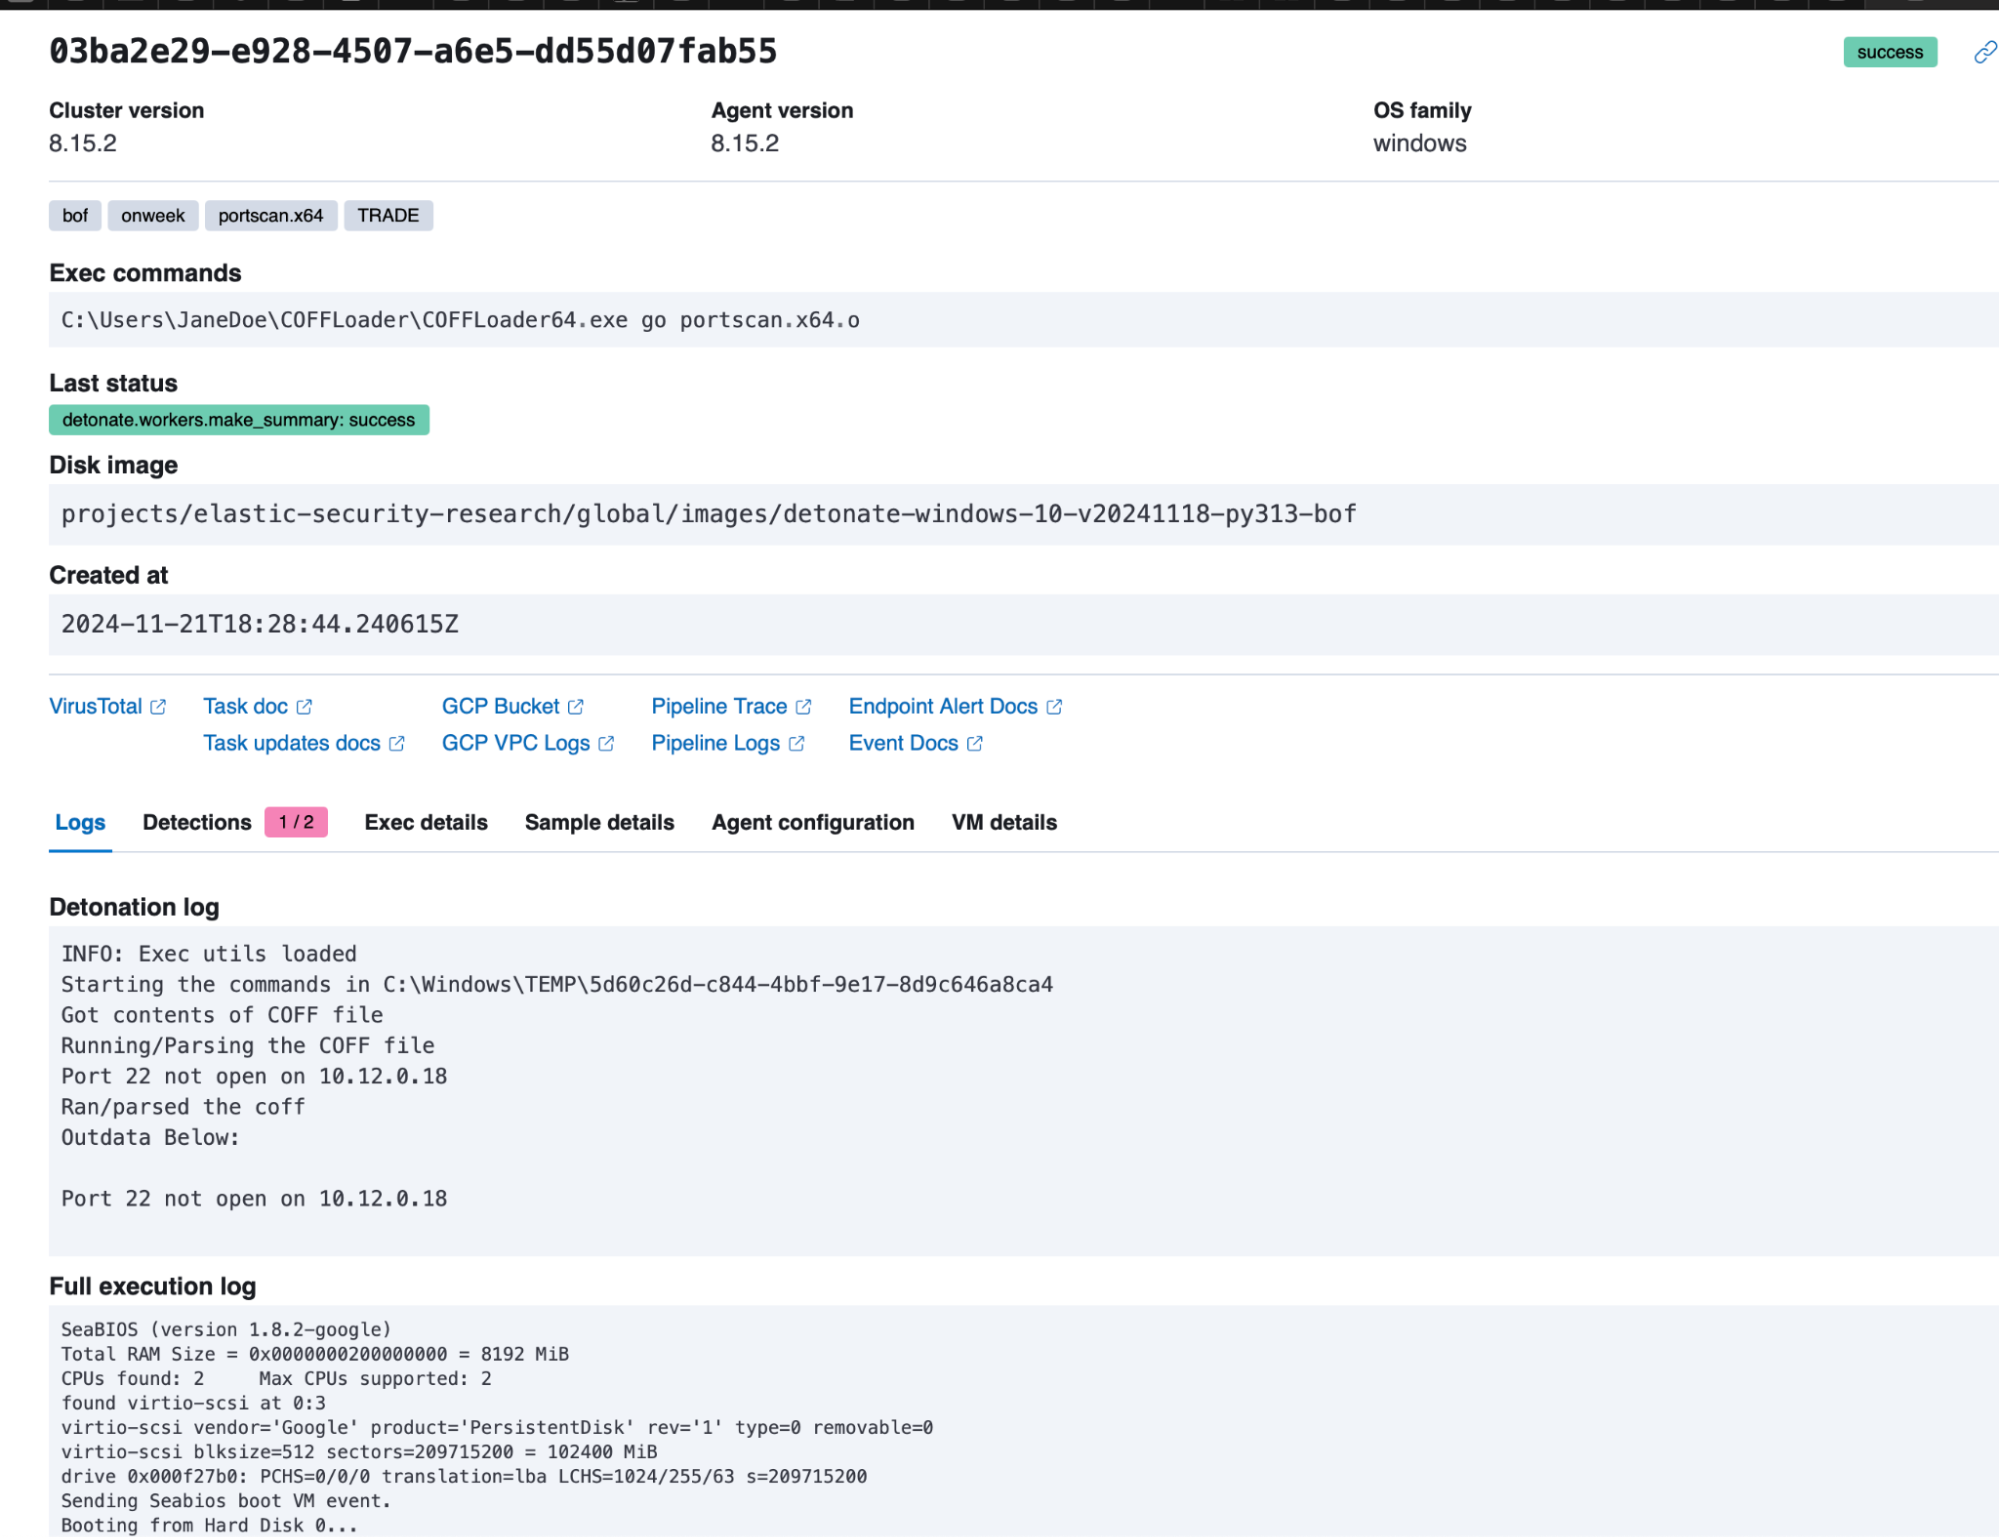Viewport: 1999px width, 1538px height.
Task: Select the Logs tab
Action: 80,822
